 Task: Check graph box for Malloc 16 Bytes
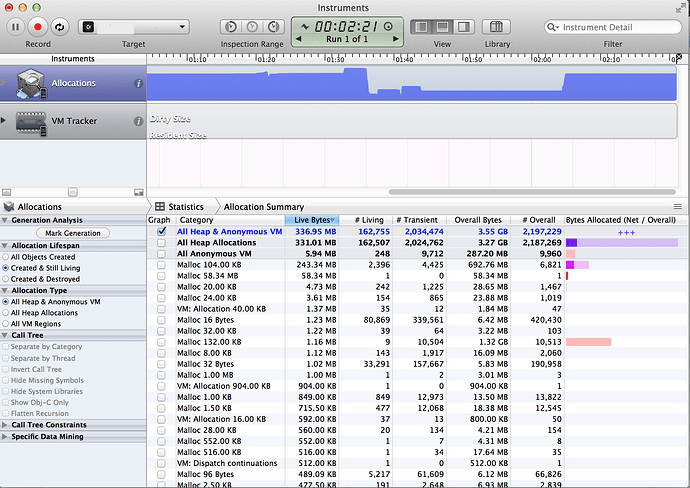161,320
